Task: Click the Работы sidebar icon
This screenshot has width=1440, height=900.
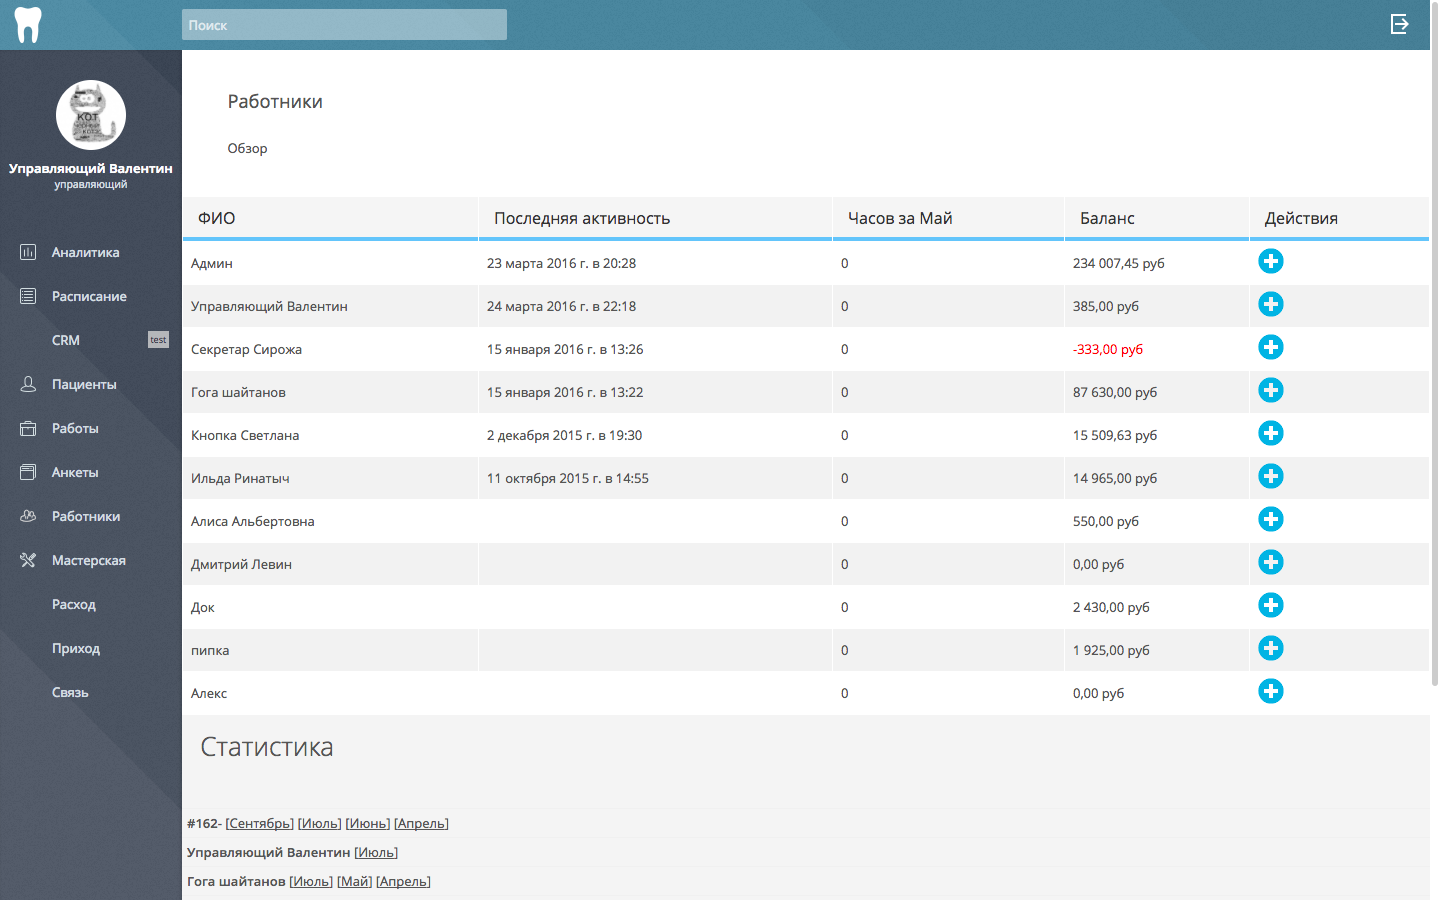Action: pos(28,428)
